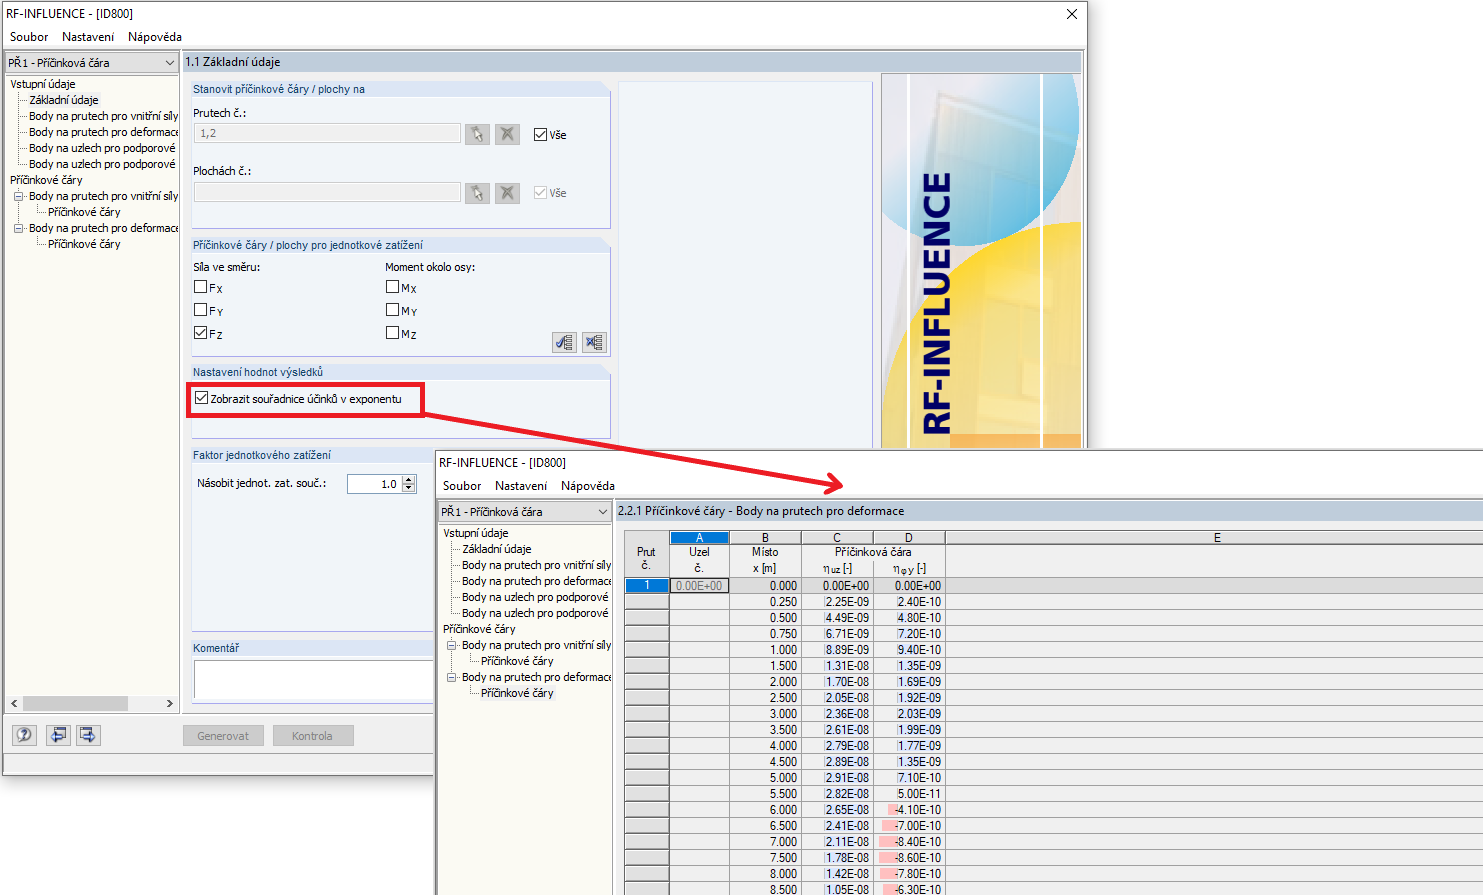Image resolution: width=1483 pixels, height=895 pixels.
Task: Toggle Zobrazit souřadnice účinků v exponentu
Action: (202, 398)
